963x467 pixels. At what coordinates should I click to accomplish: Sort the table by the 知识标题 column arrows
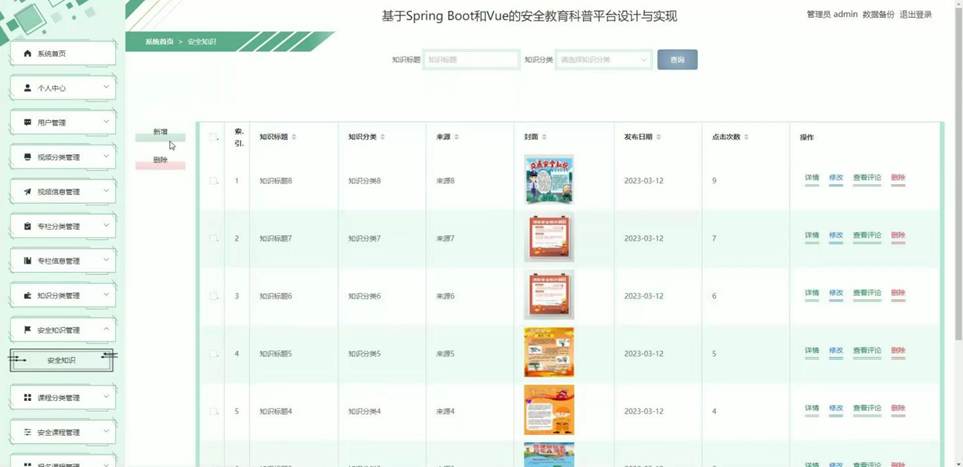(x=294, y=137)
